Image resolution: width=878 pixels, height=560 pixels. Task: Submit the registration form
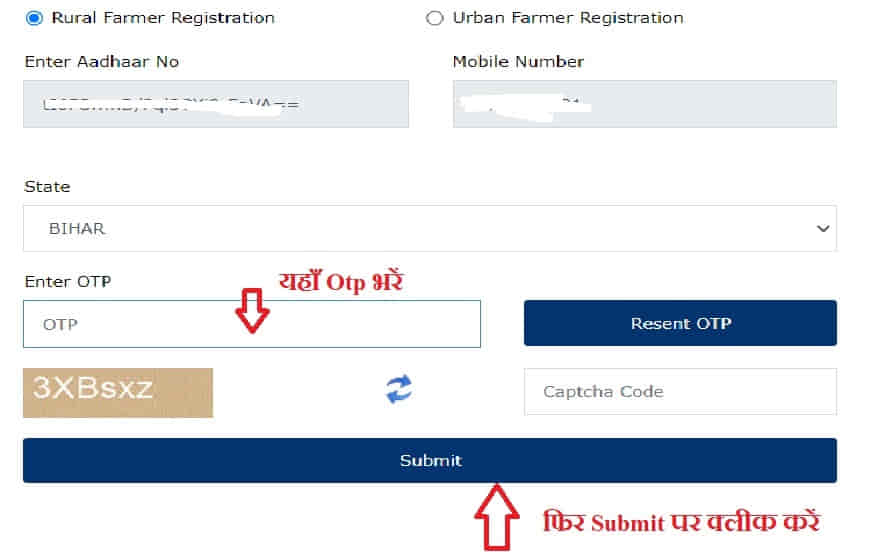click(429, 460)
